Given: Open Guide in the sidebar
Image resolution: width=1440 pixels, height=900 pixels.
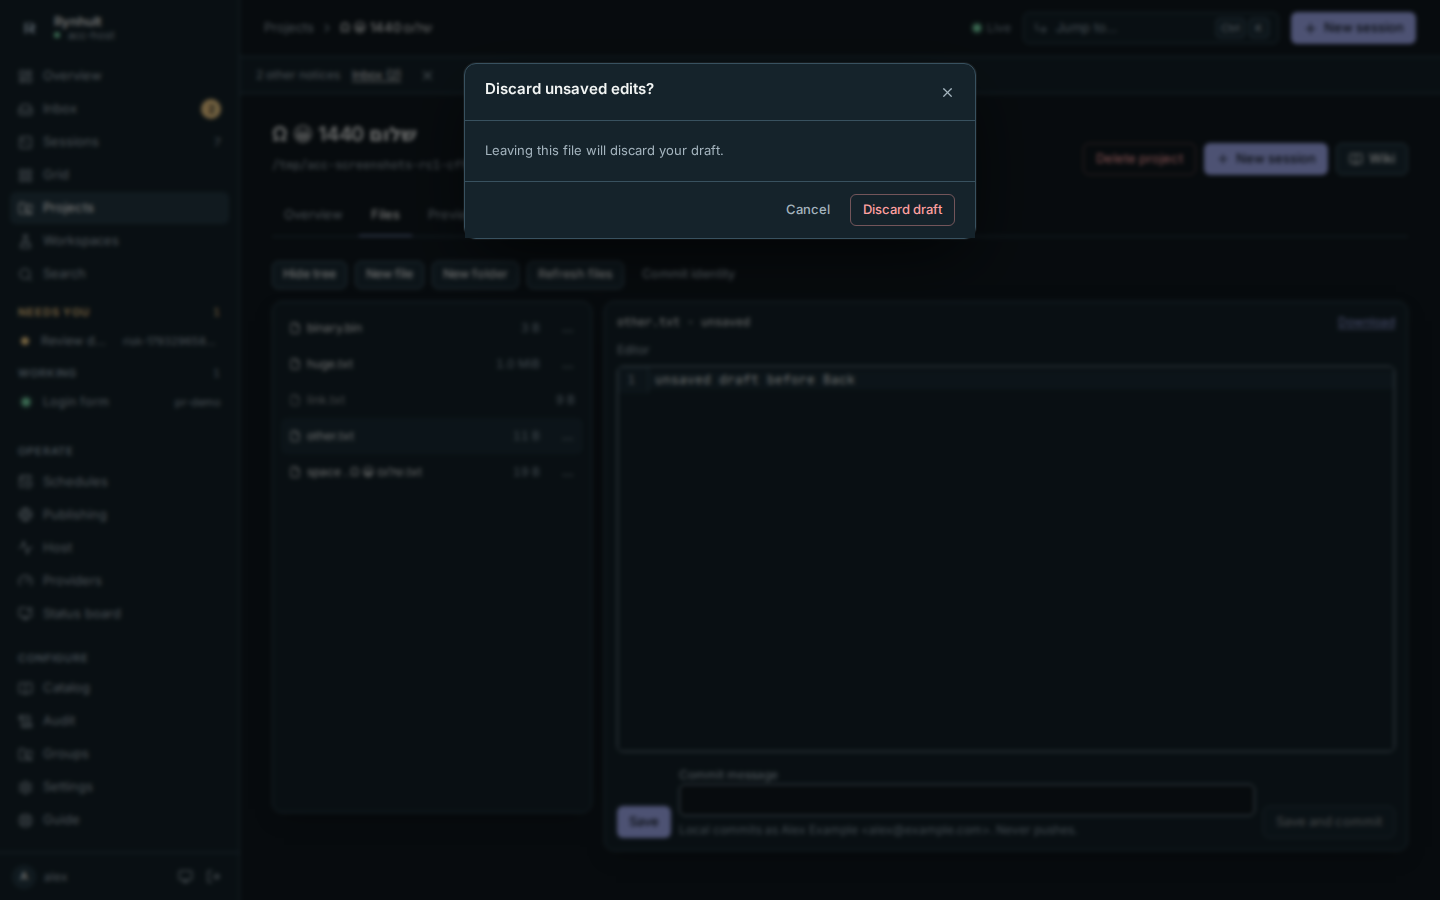Looking at the screenshot, I should tap(120, 820).
